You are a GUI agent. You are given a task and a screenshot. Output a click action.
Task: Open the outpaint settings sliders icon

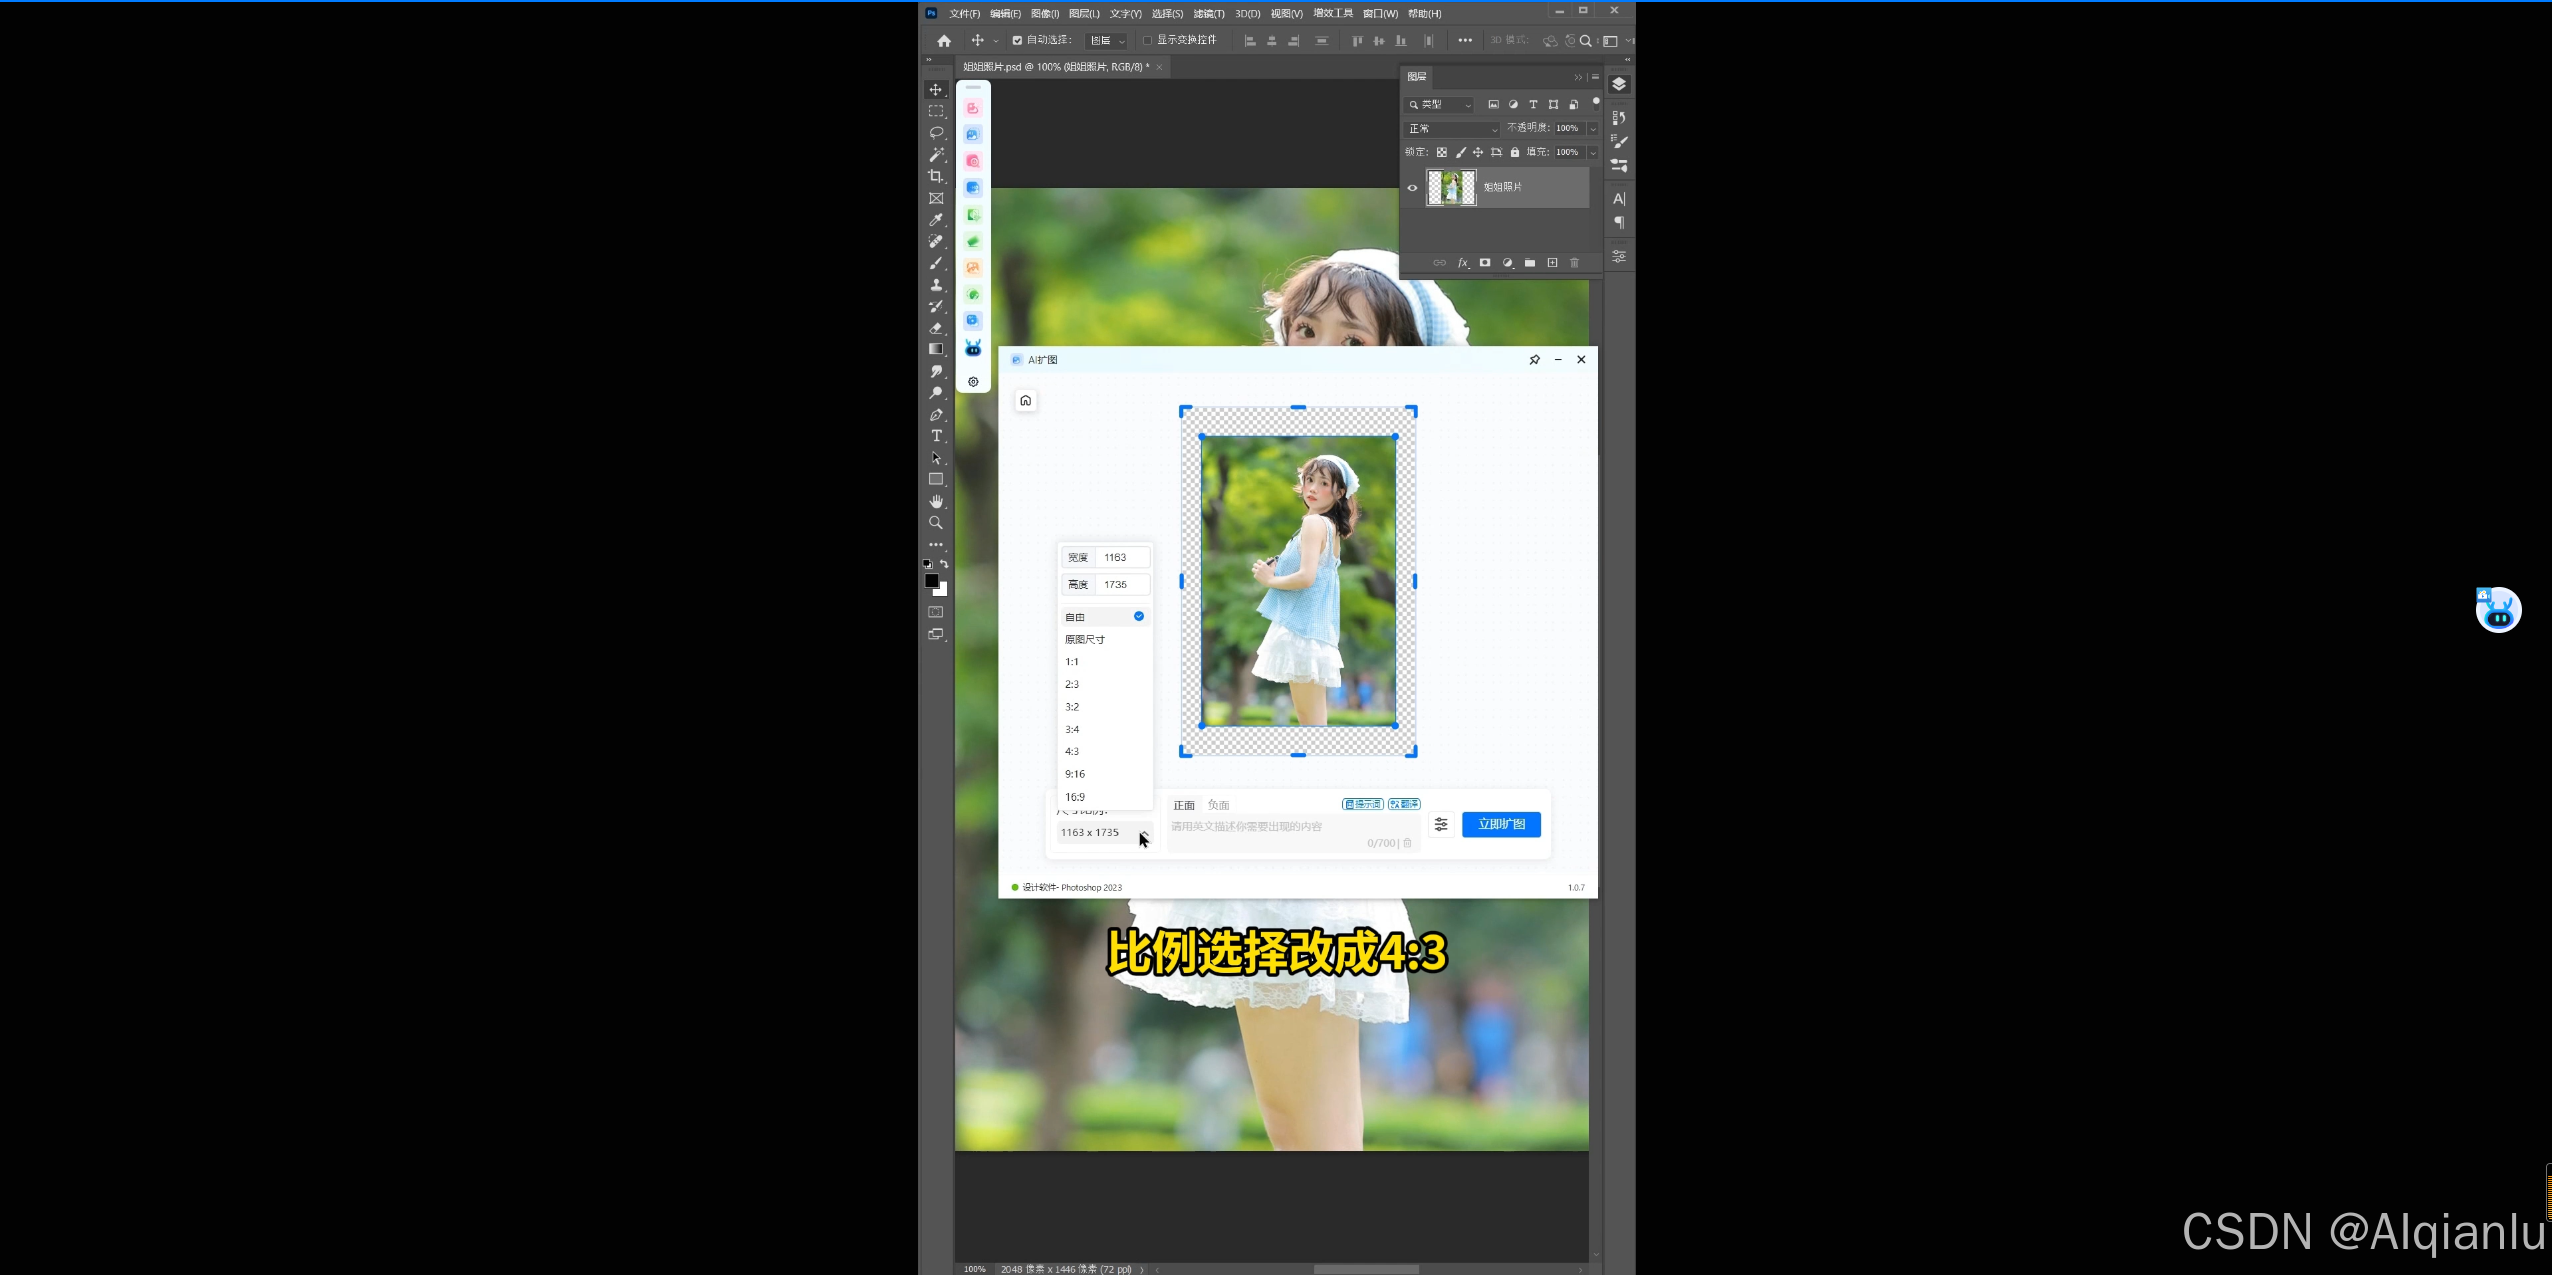1441,824
